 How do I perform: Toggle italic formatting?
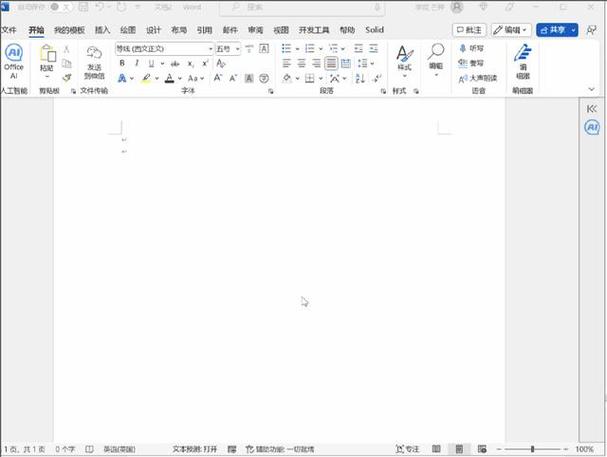pos(137,63)
